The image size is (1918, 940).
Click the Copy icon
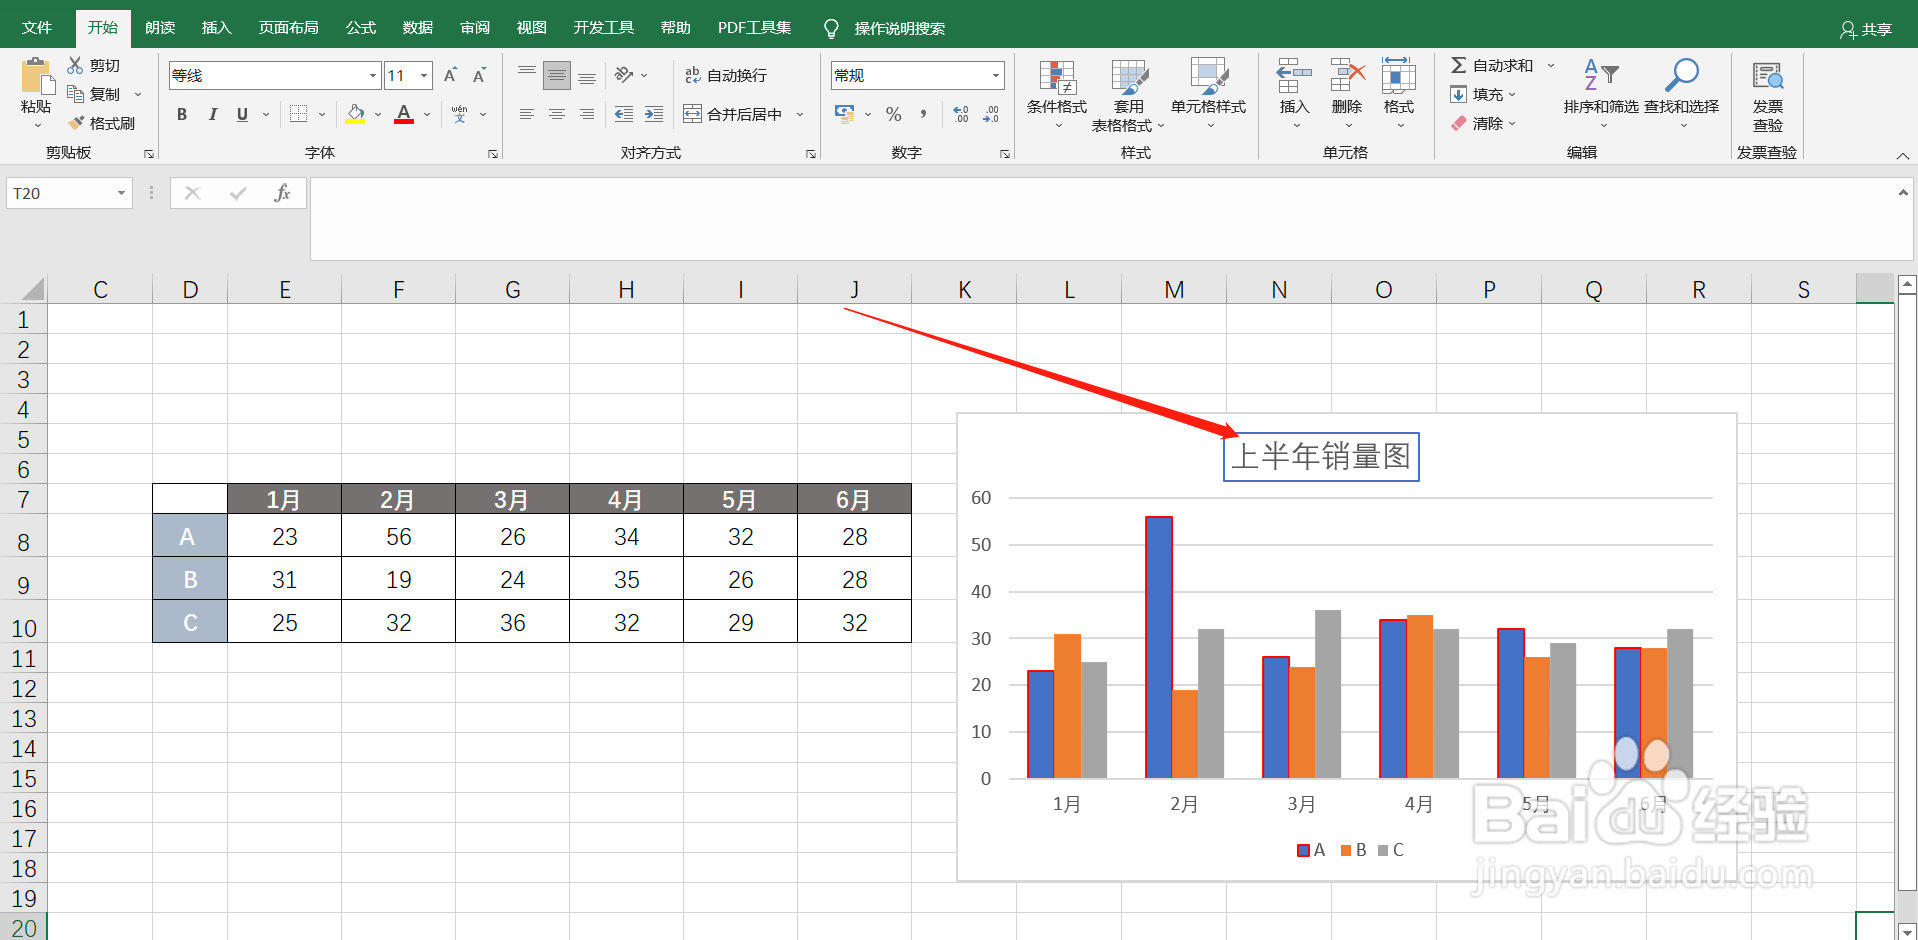pos(75,94)
